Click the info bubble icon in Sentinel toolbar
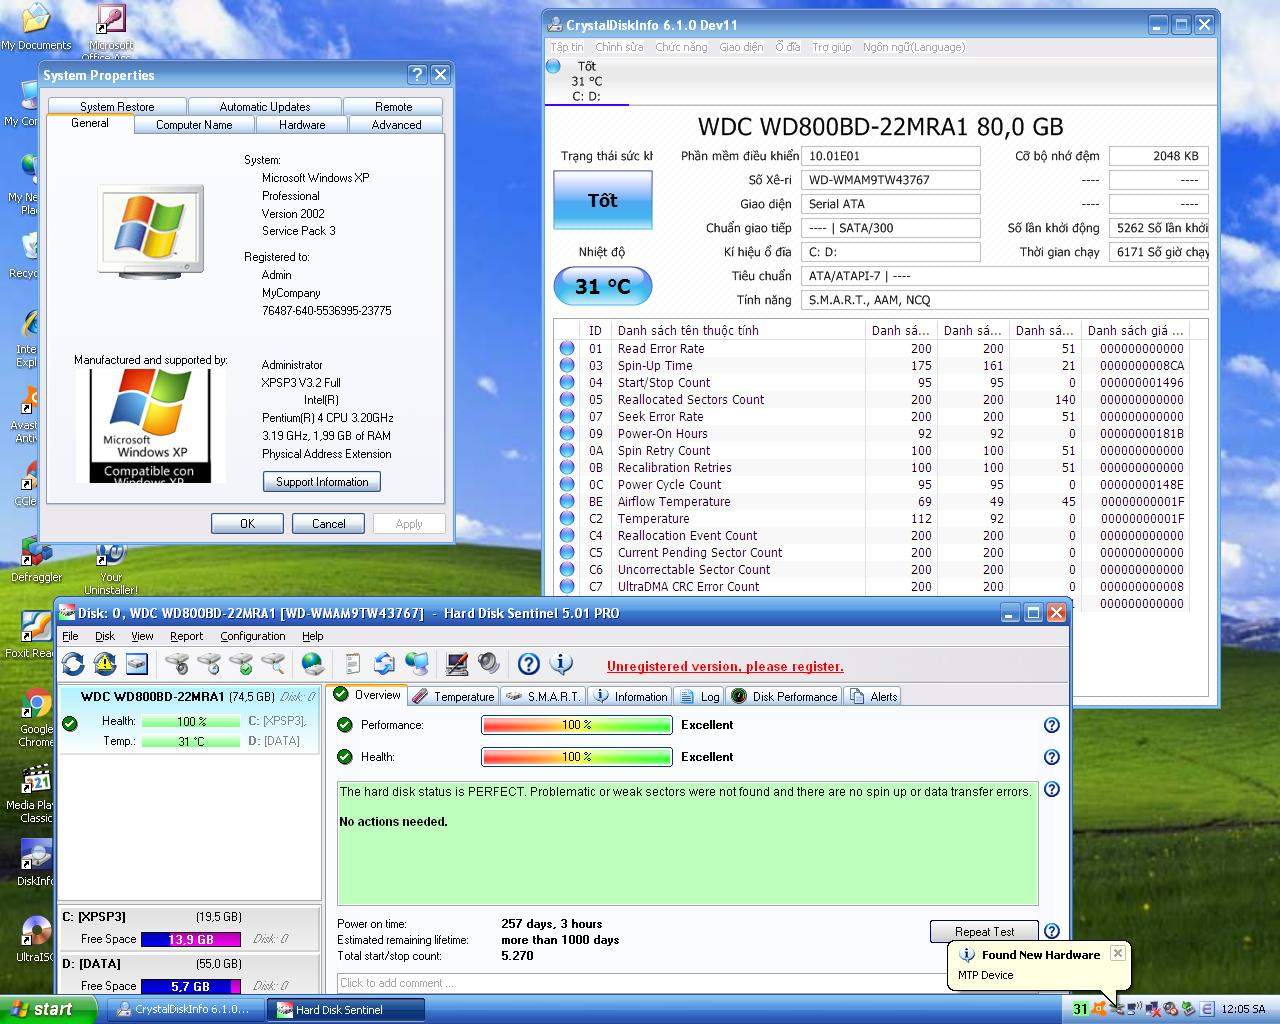Screen dimensions: 1280x1024 [x=561, y=664]
